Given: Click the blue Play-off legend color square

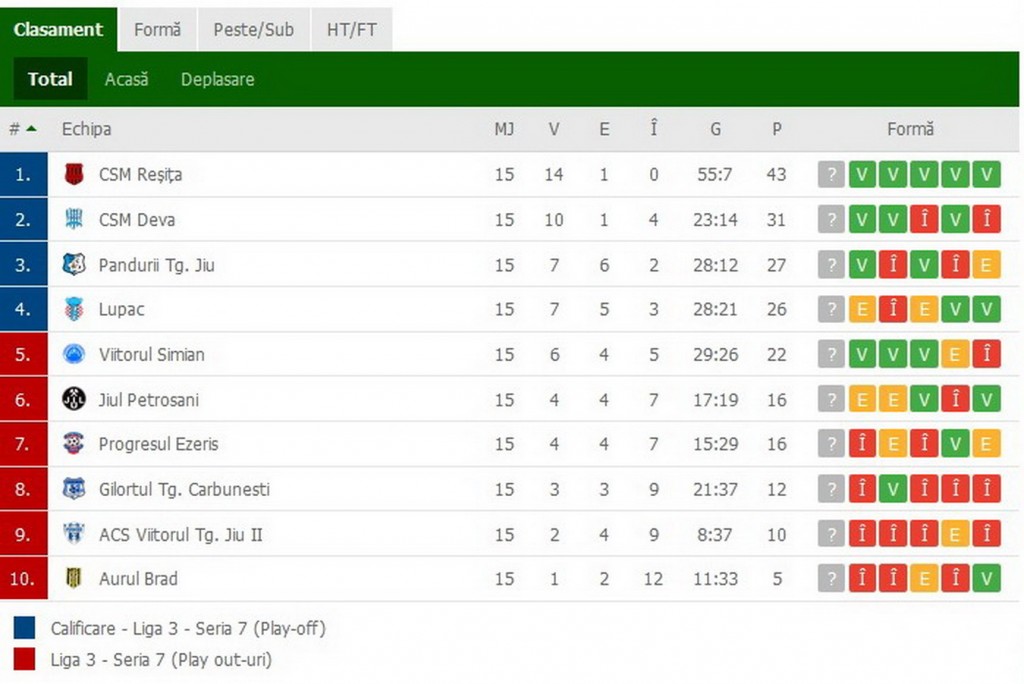Looking at the screenshot, I should click(x=24, y=628).
